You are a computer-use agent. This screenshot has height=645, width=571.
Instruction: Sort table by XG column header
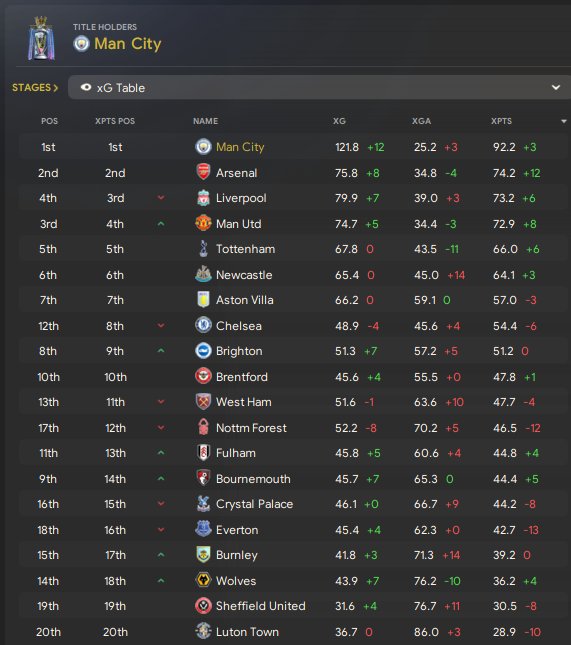point(339,121)
